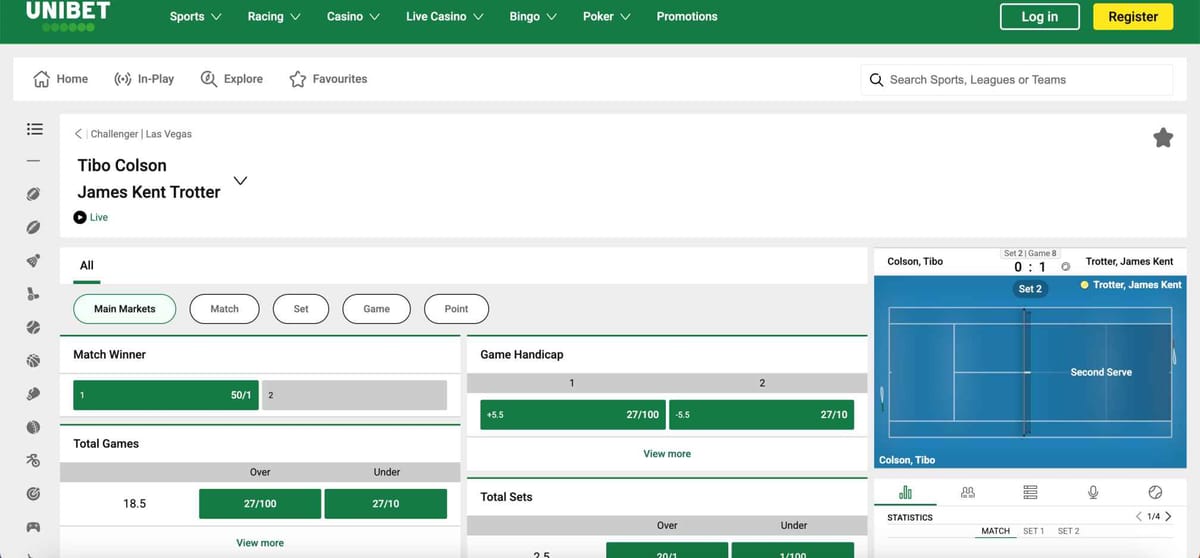Open the Live Casino dropdown menu
Viewport: 1200px width, 558px height.
(x=445, y=16)
